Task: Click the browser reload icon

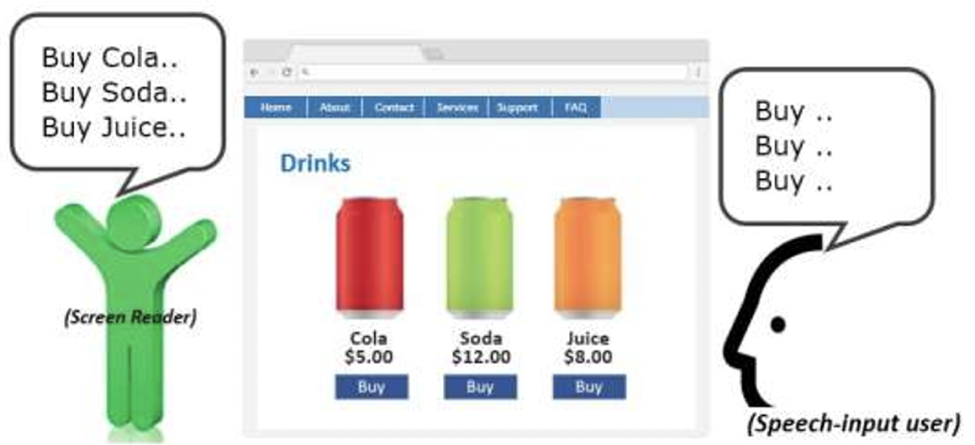Action: tap(287, 72)
